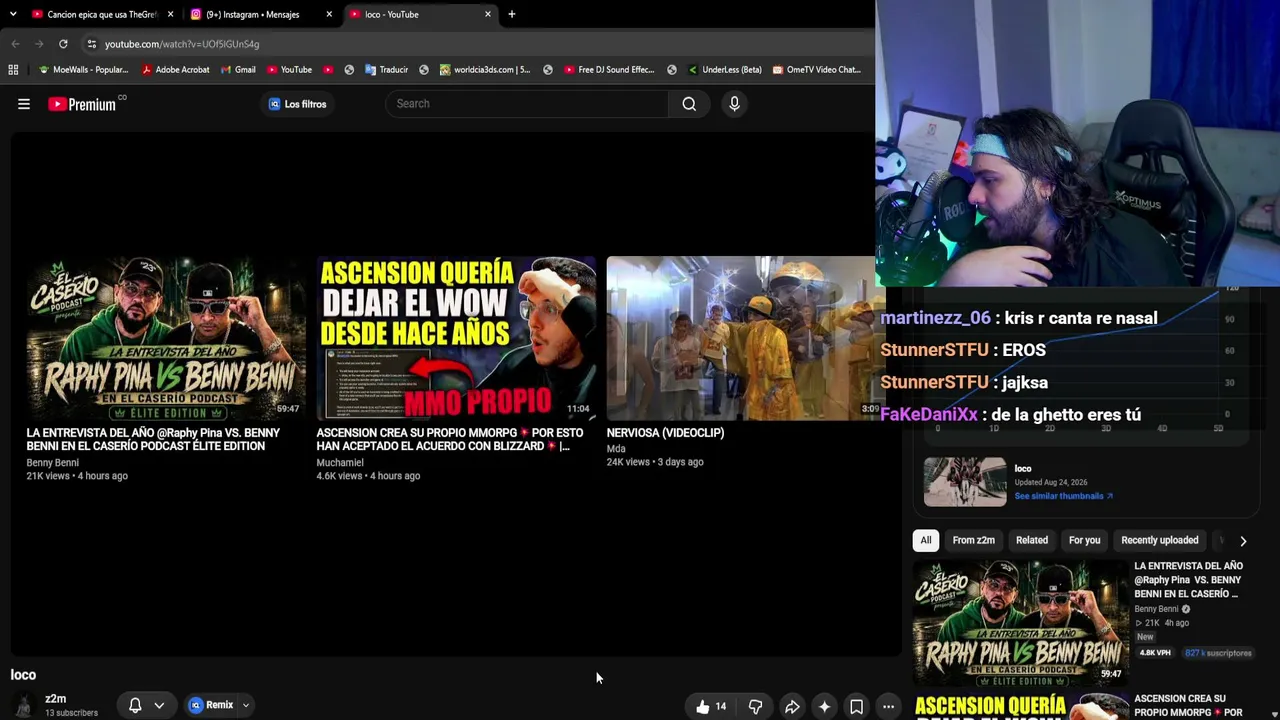Focus the YouTube Search field
1280x720 pixels.
tap(527, 104)
